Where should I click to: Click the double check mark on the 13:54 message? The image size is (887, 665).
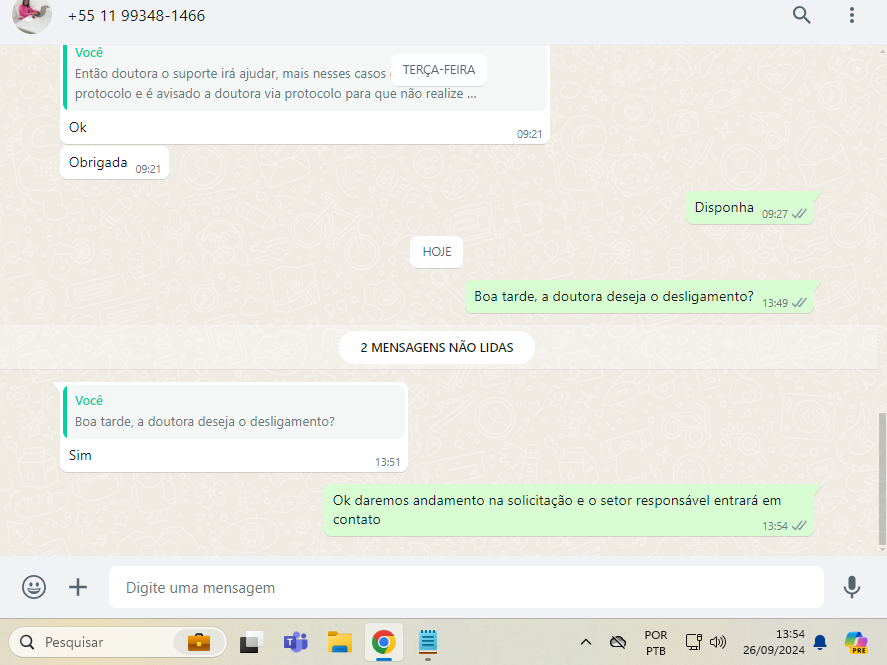[799, 526]
